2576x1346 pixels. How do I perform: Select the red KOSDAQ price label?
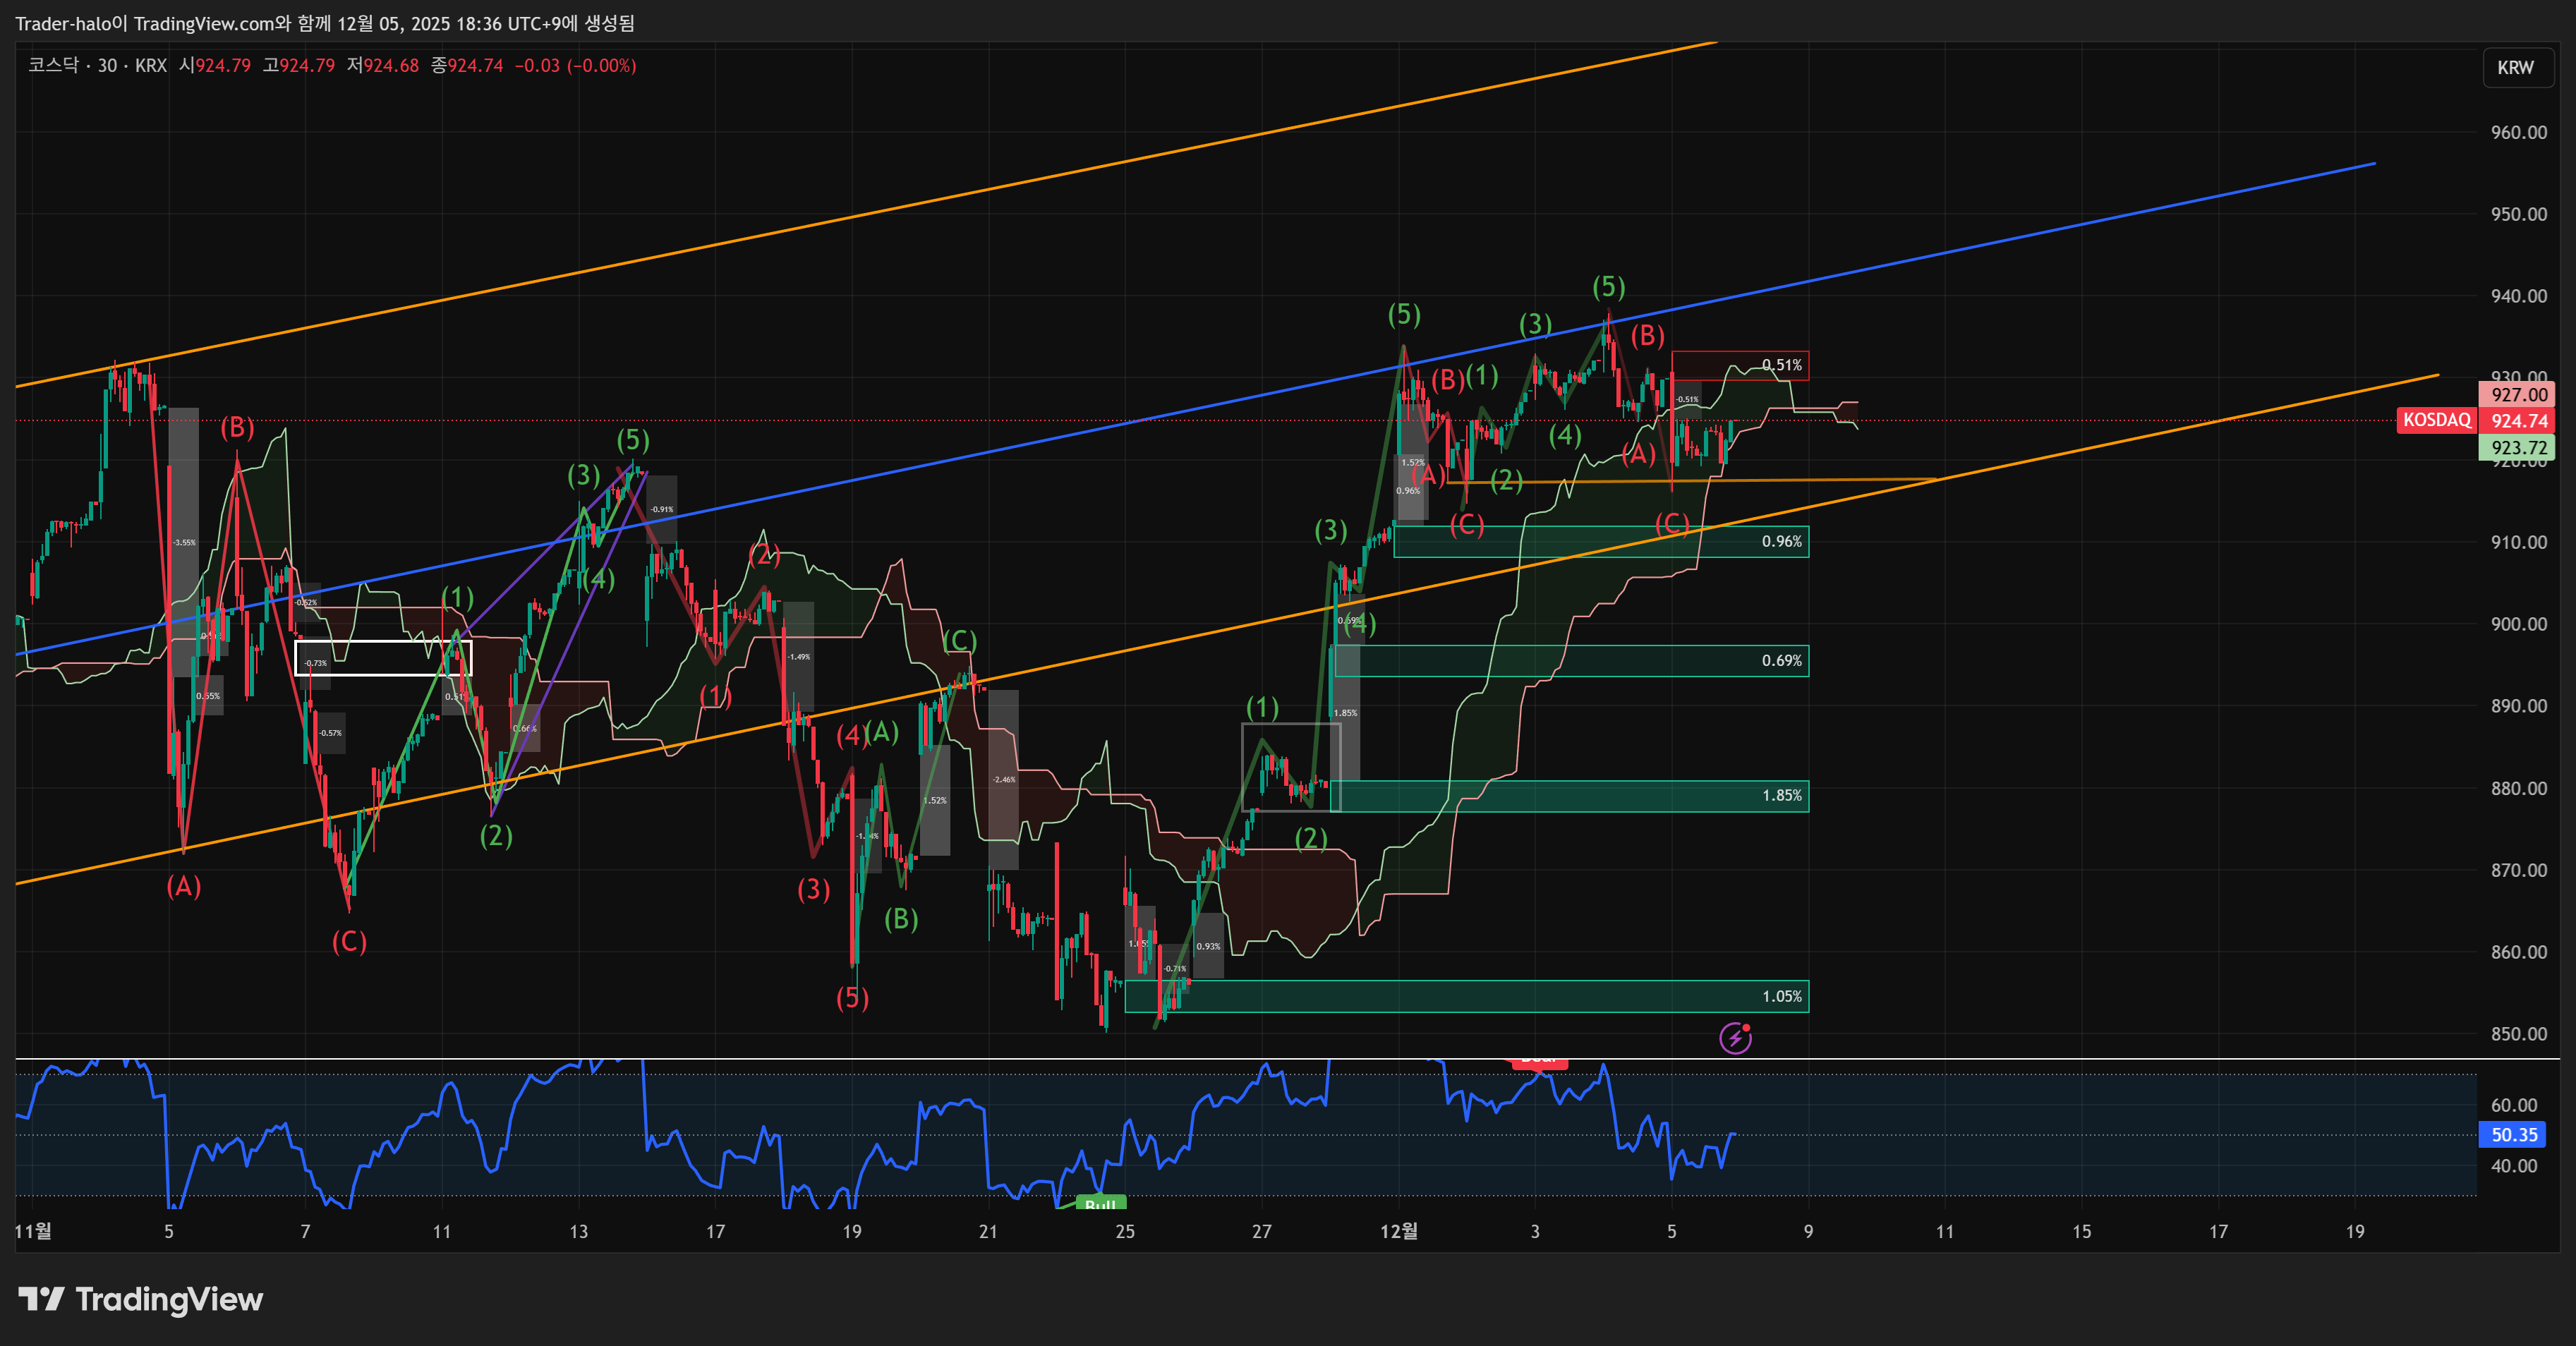pyautogui.click(x=2437, y=420)
